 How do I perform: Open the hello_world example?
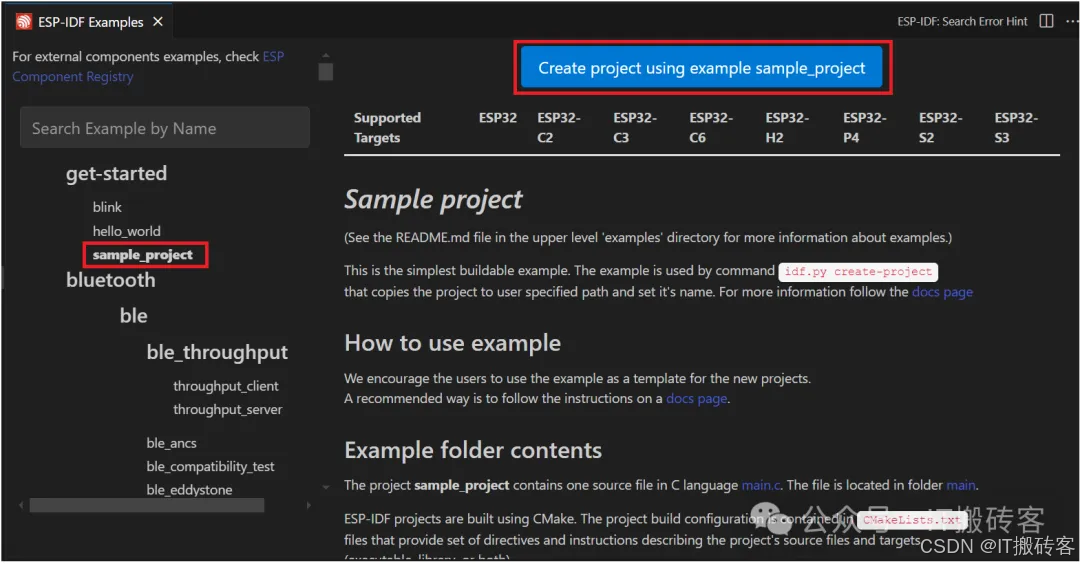pyautogui.click(x=127, y=231)
